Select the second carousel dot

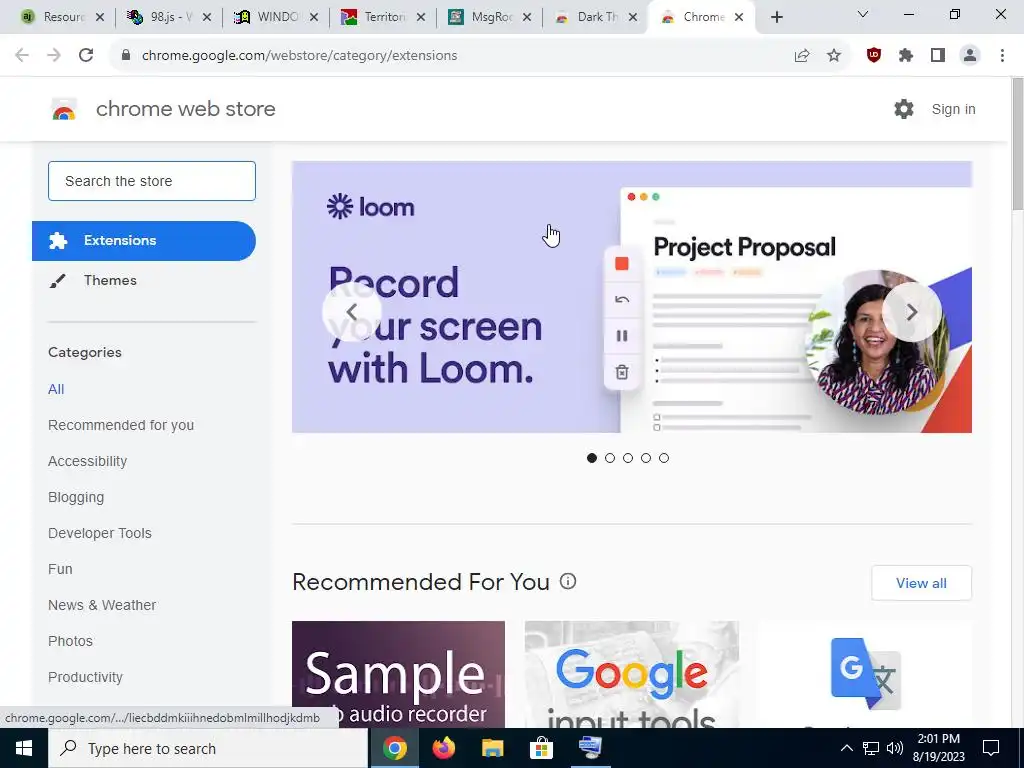pos(610,458)
